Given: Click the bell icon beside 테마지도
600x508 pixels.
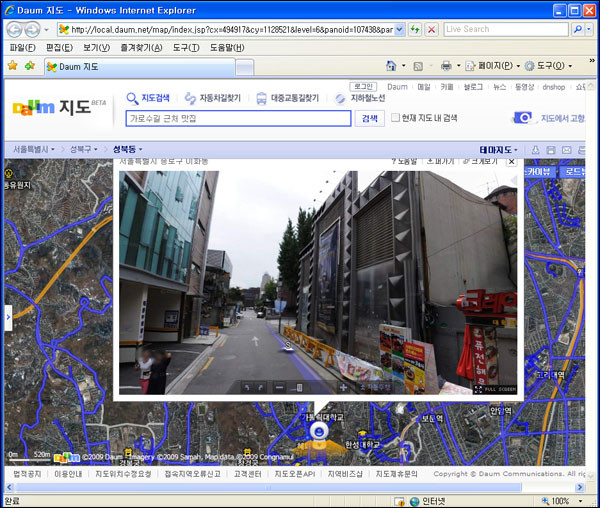Looking at the screenshot, I should tap(536, 150).
